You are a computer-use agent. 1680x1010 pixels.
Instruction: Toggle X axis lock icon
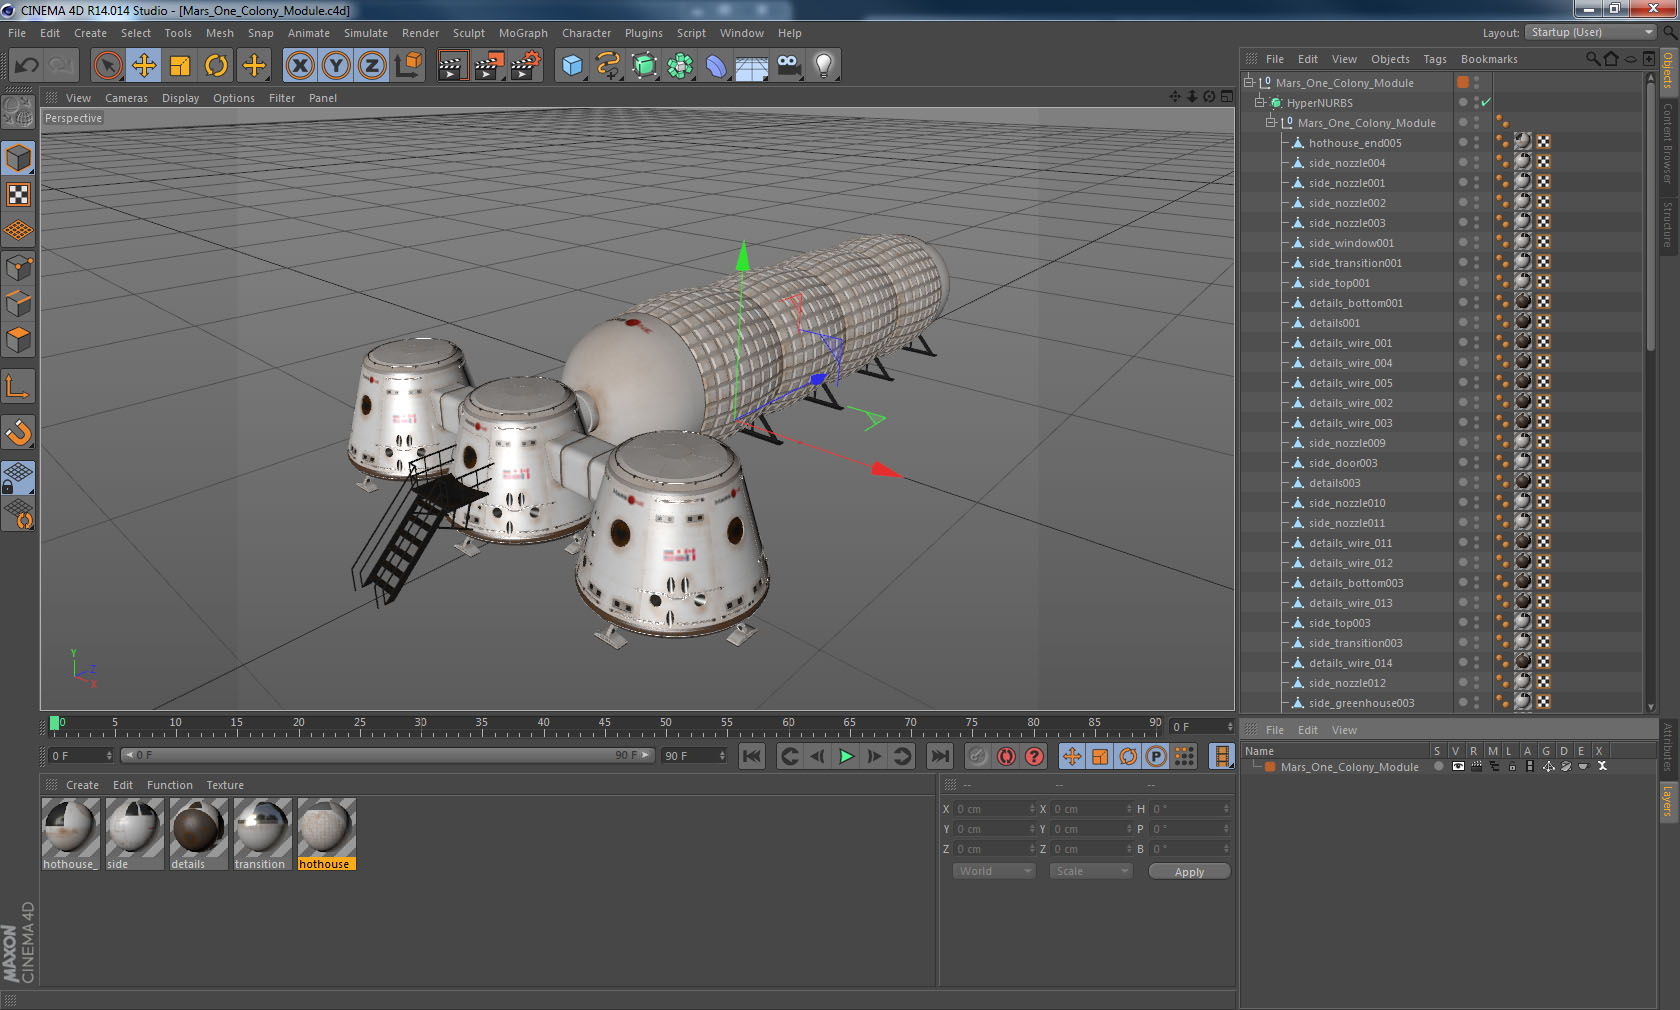pos(299,66)
